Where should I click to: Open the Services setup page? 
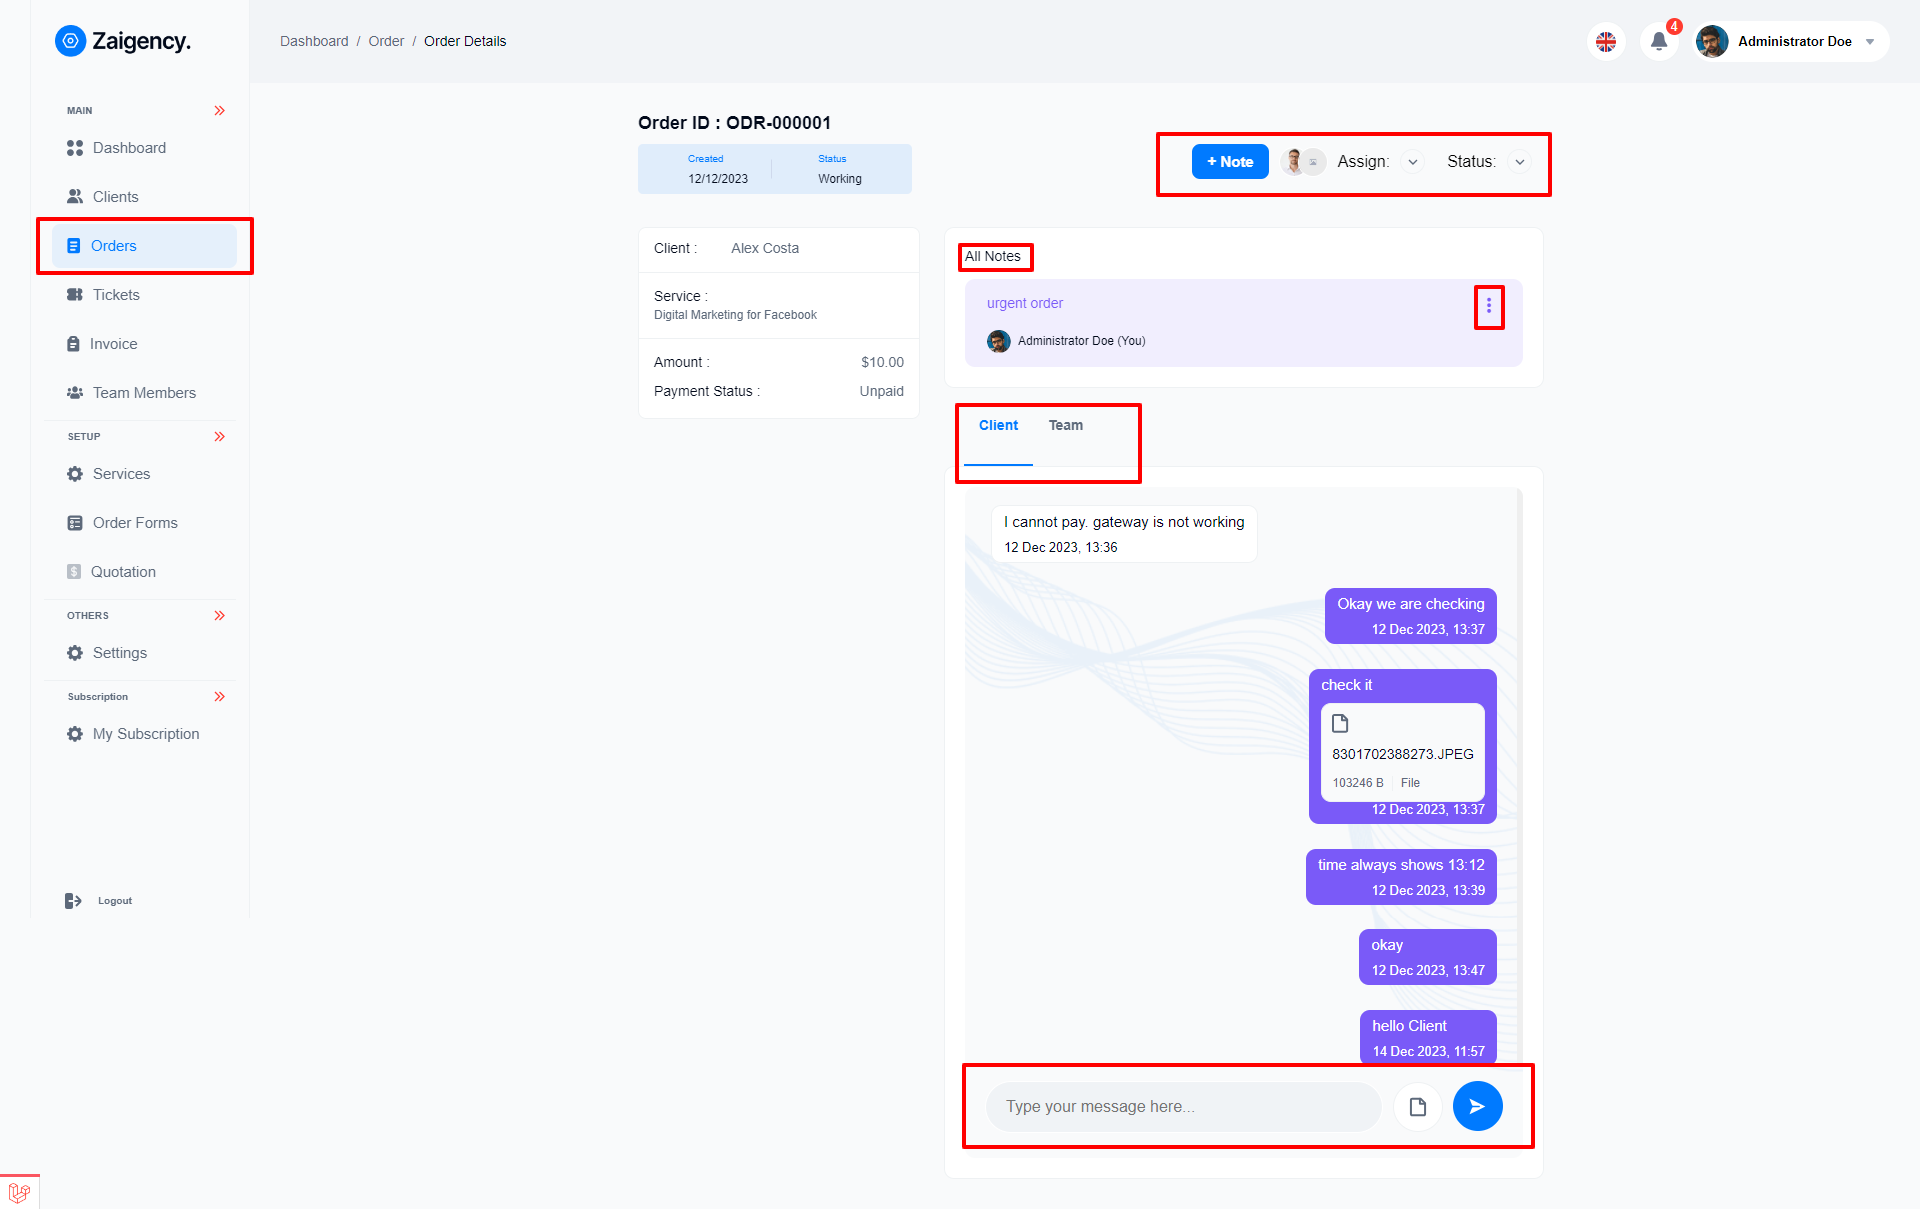[x=120, y=473]
